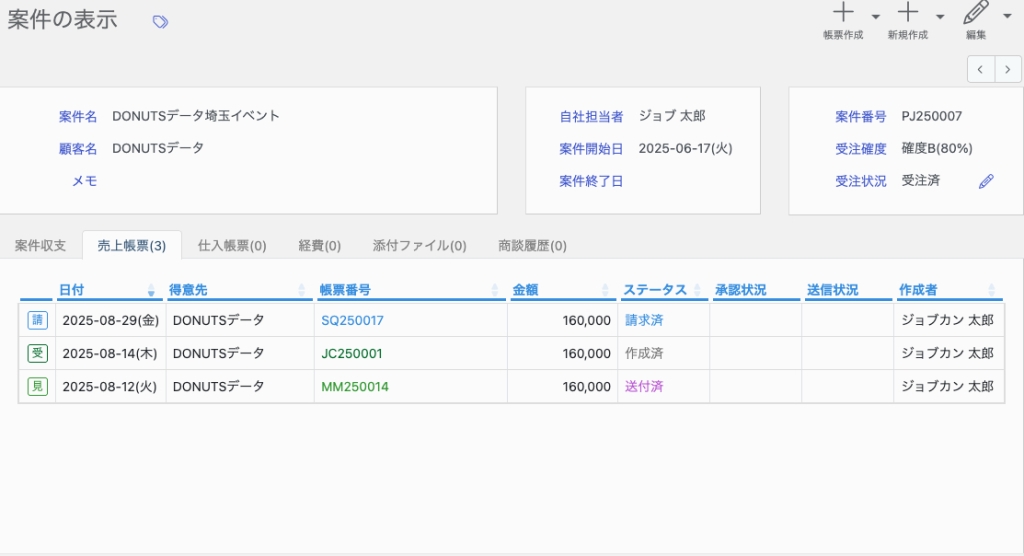Go to the next record arrow
Viewport: 1024px width, 556px height.
(x=1007, y=69)
